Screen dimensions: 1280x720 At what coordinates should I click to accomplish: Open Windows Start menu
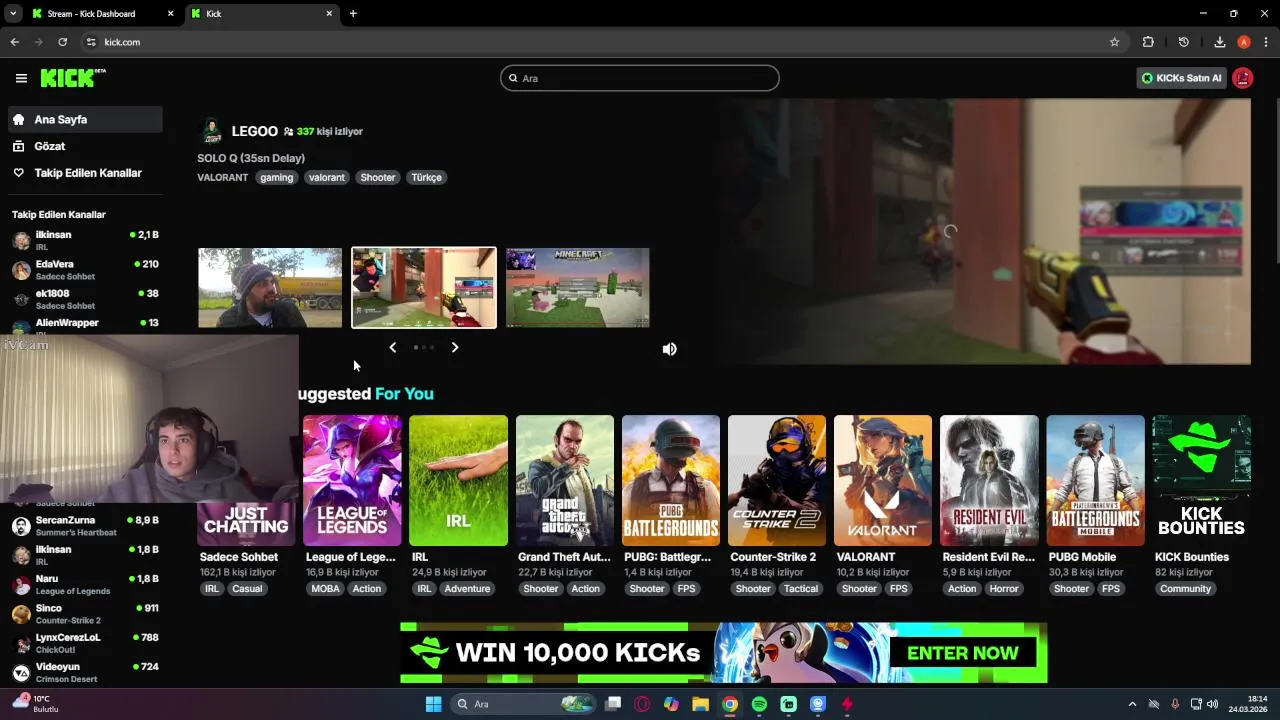(433, 704)
